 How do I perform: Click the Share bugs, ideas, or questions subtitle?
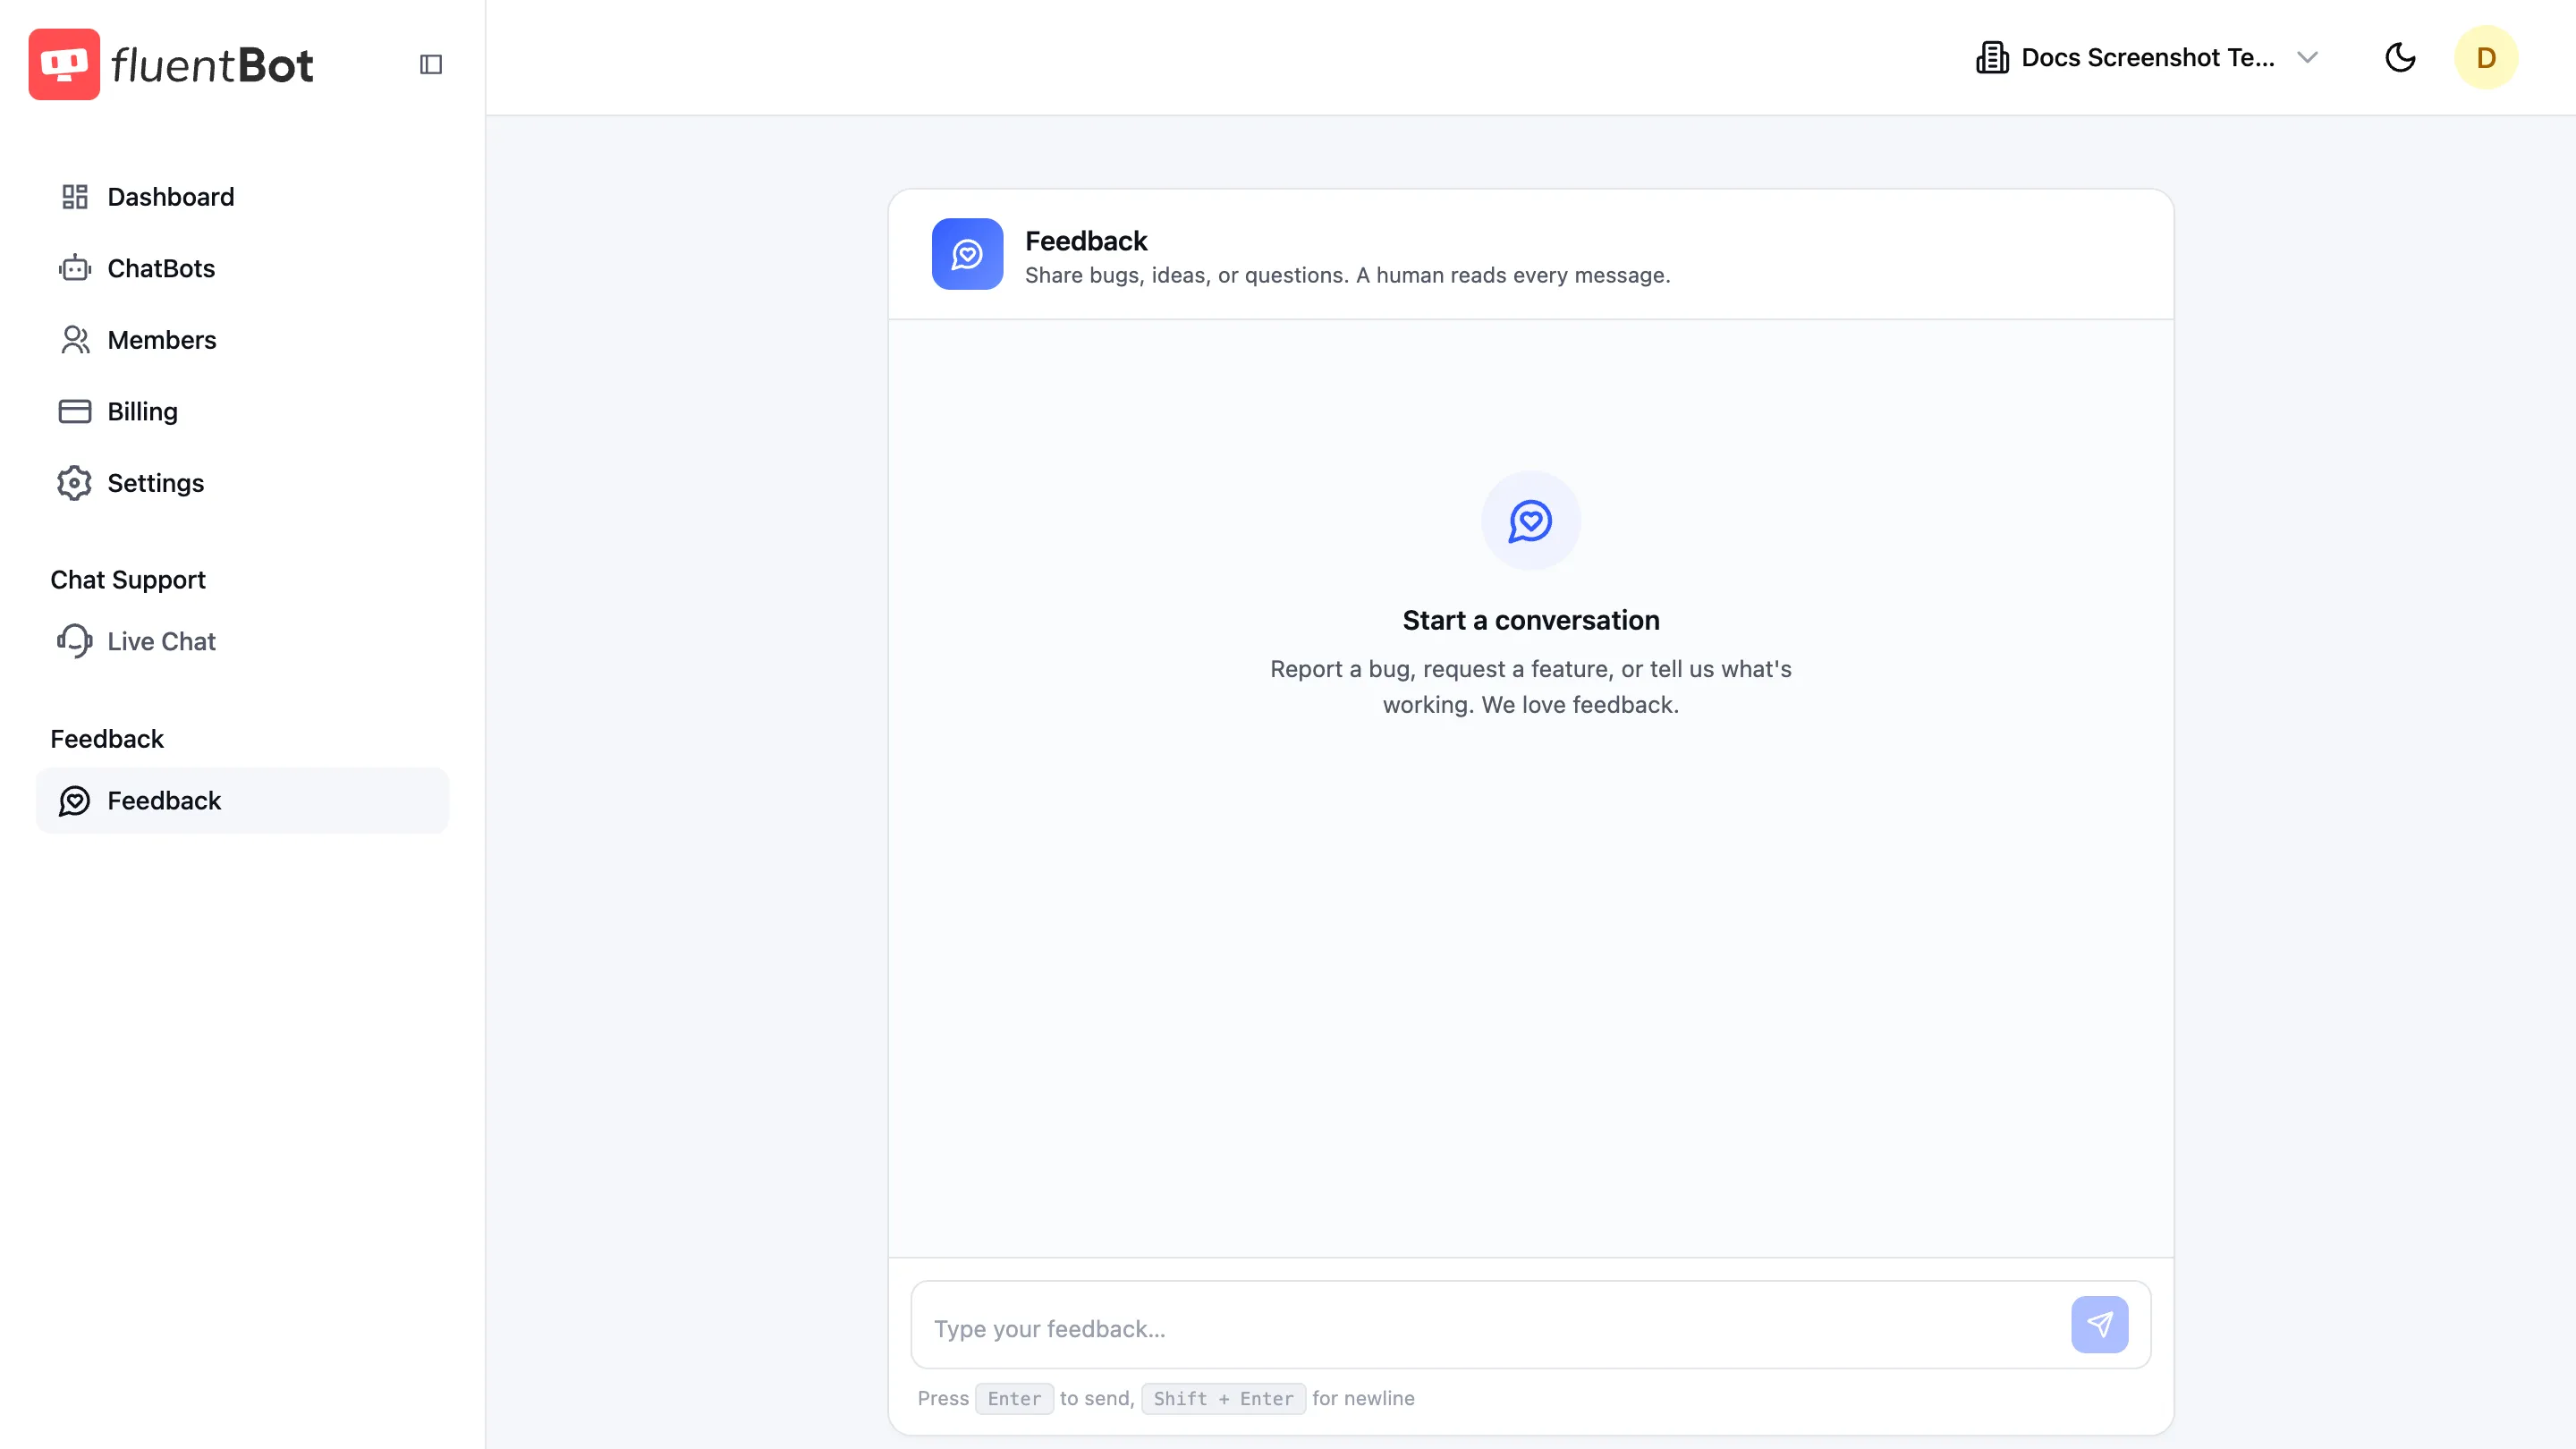(x=1347, y=275)
